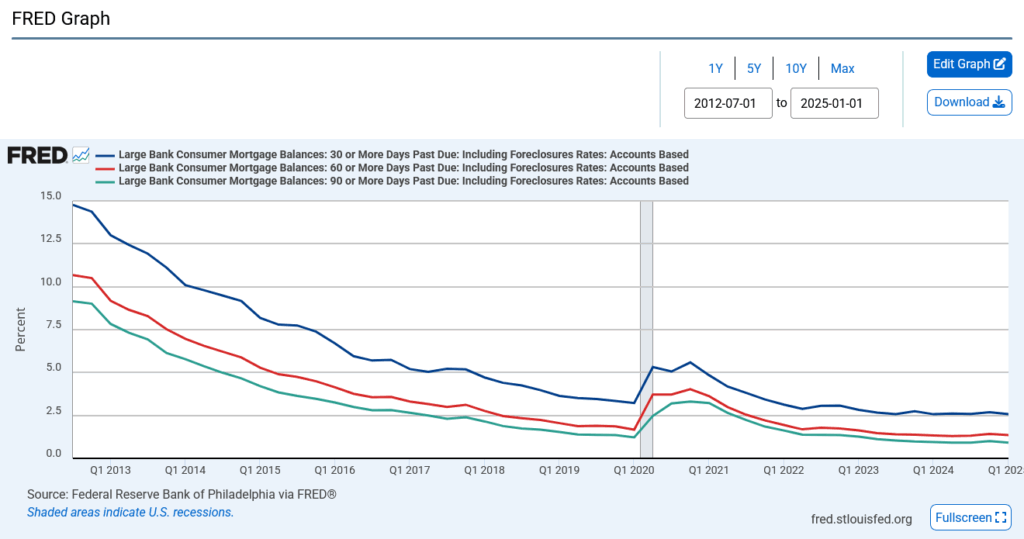1024x539 pixels.
Task: Click the green 90 days legend swatch
Action: [105, 181]
